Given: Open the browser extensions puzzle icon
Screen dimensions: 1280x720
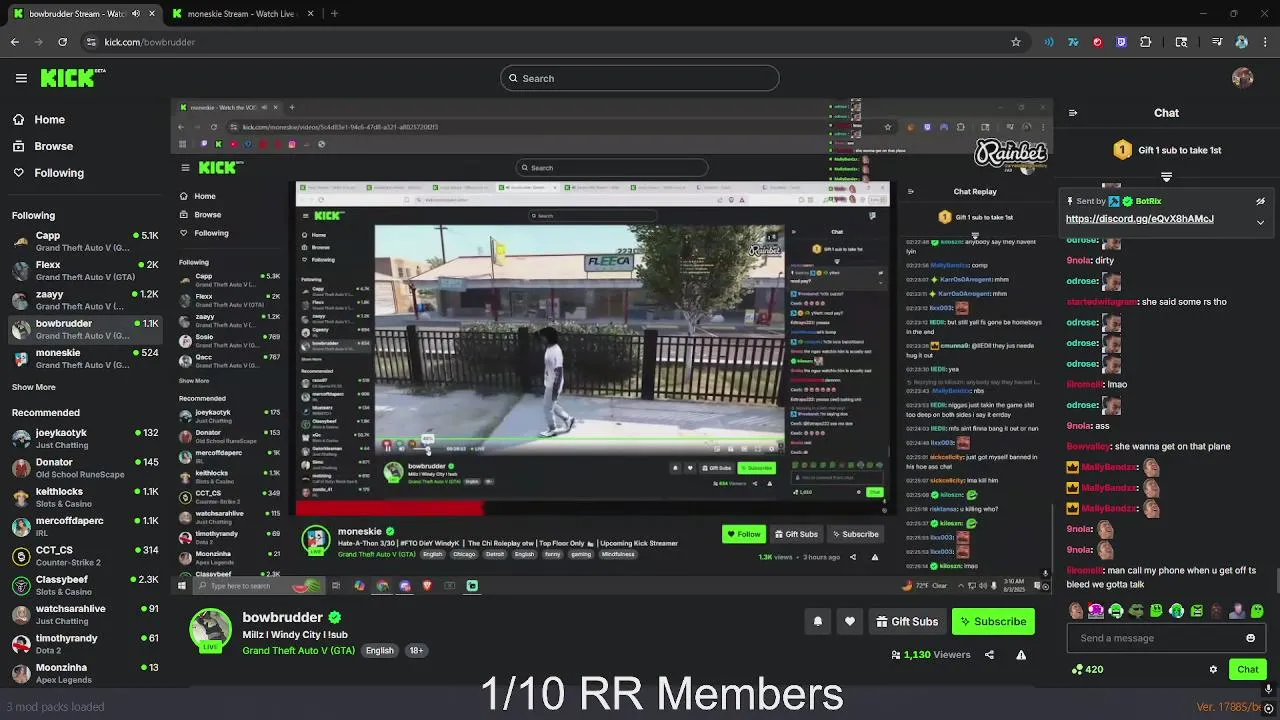Looking at the screenshot, I should click(x=1145, y=42).
